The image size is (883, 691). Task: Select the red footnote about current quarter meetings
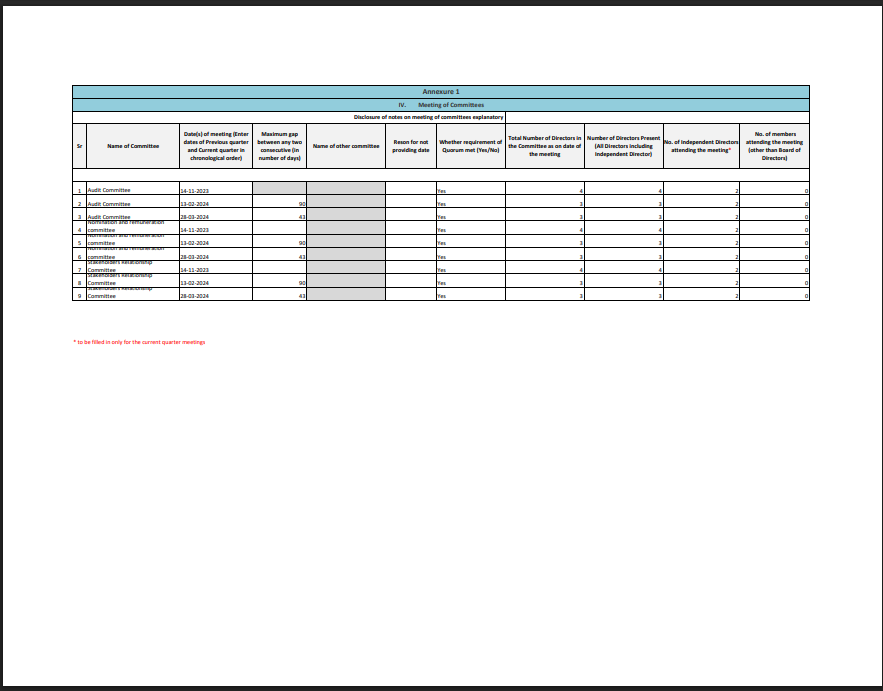[x=139, y=342]
